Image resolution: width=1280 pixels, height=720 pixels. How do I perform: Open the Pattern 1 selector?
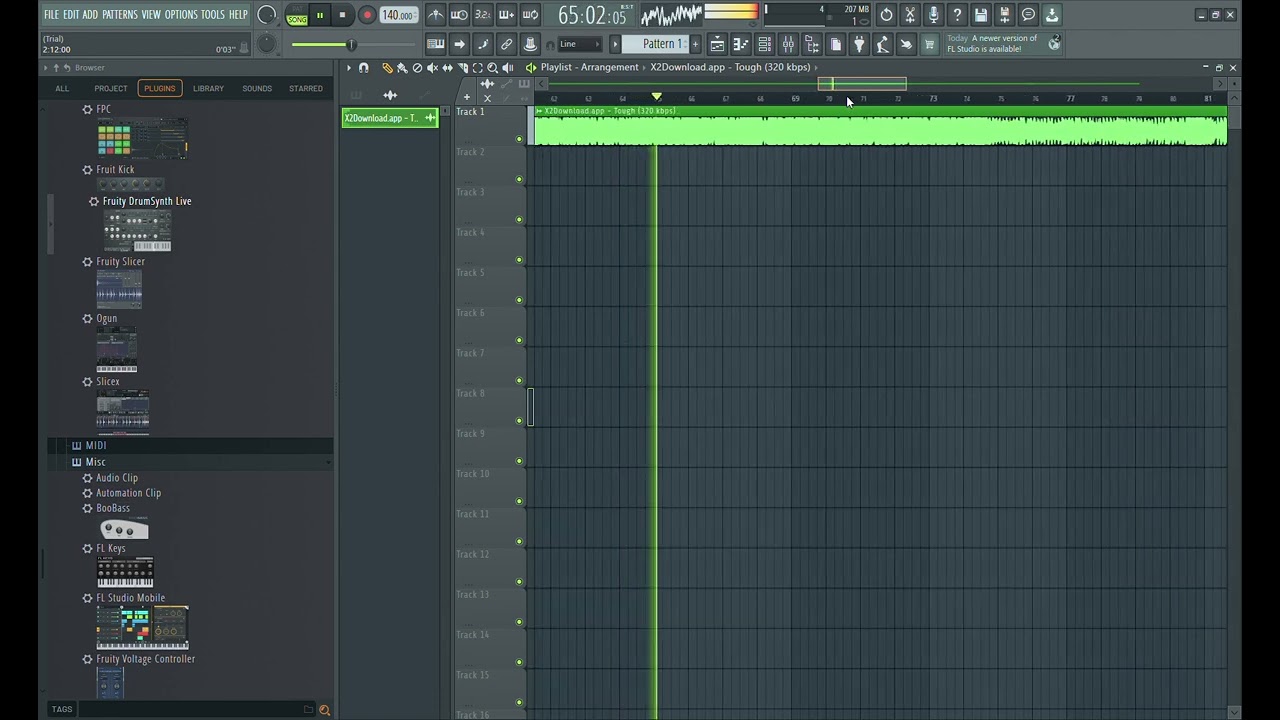pos(653,44)
